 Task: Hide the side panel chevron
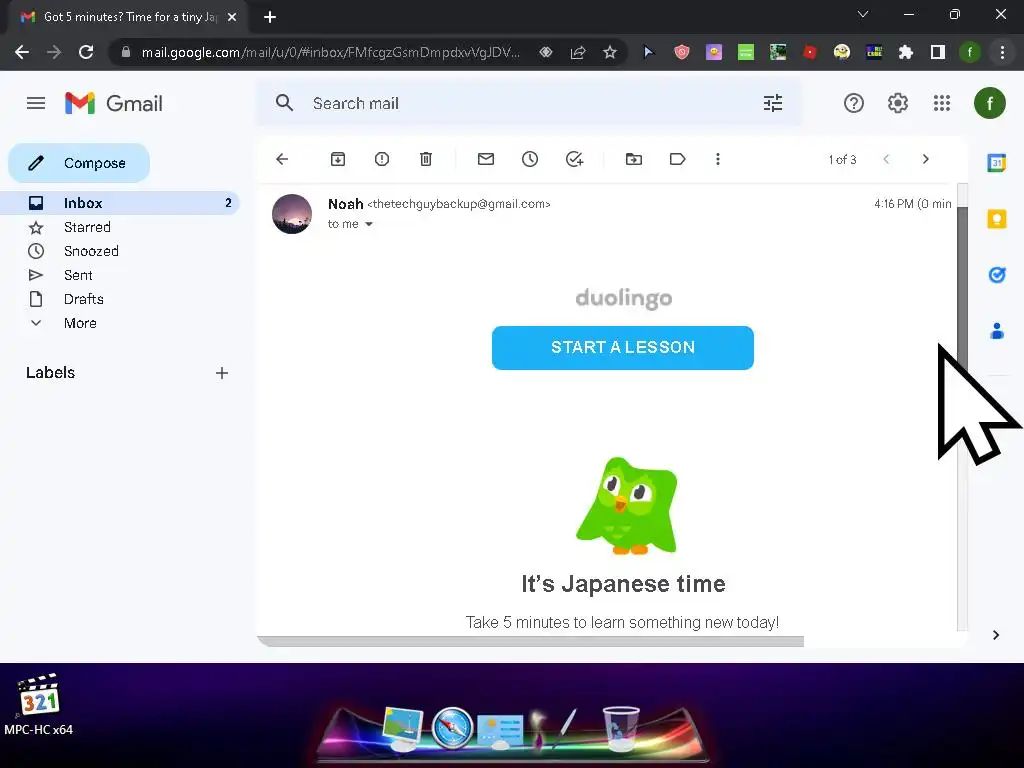coord(996,635)
